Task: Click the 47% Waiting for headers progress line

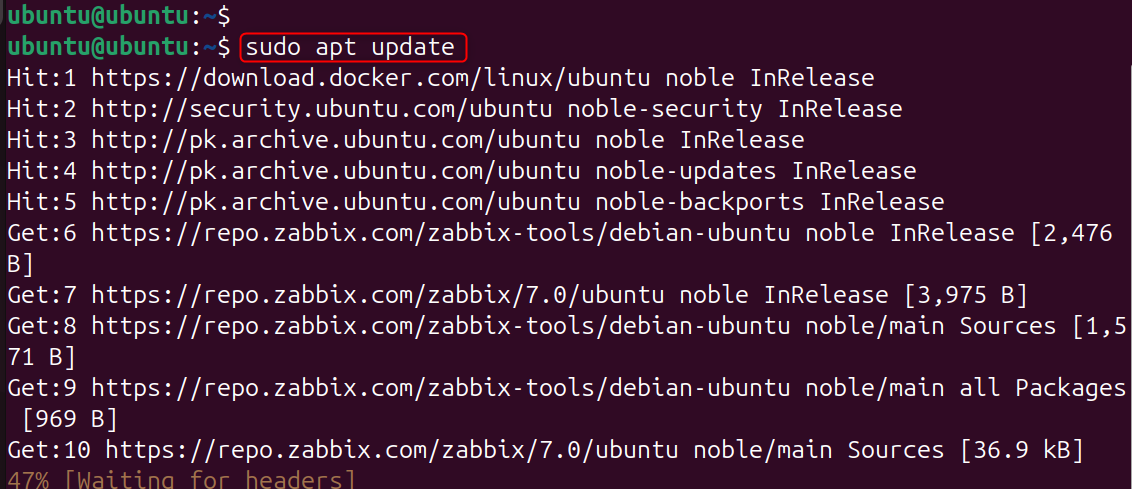Action: pos(180,481)
